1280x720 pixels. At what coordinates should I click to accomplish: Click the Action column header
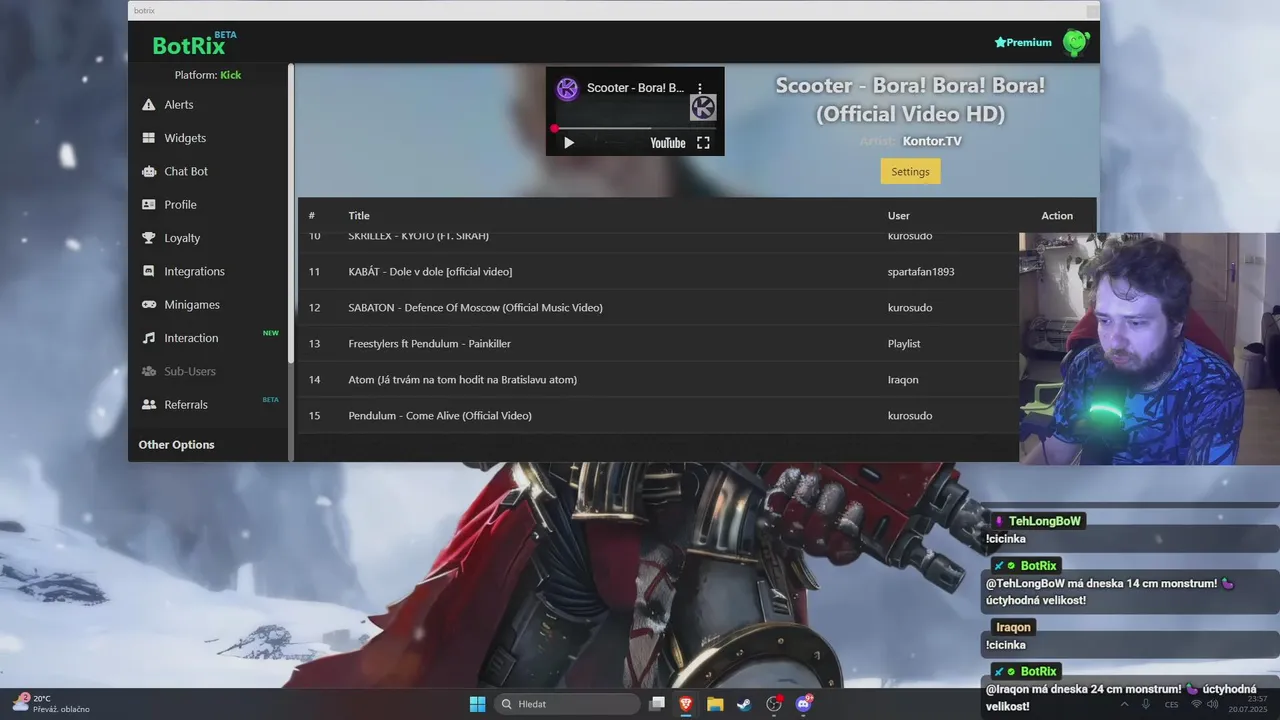point(1057,216)
